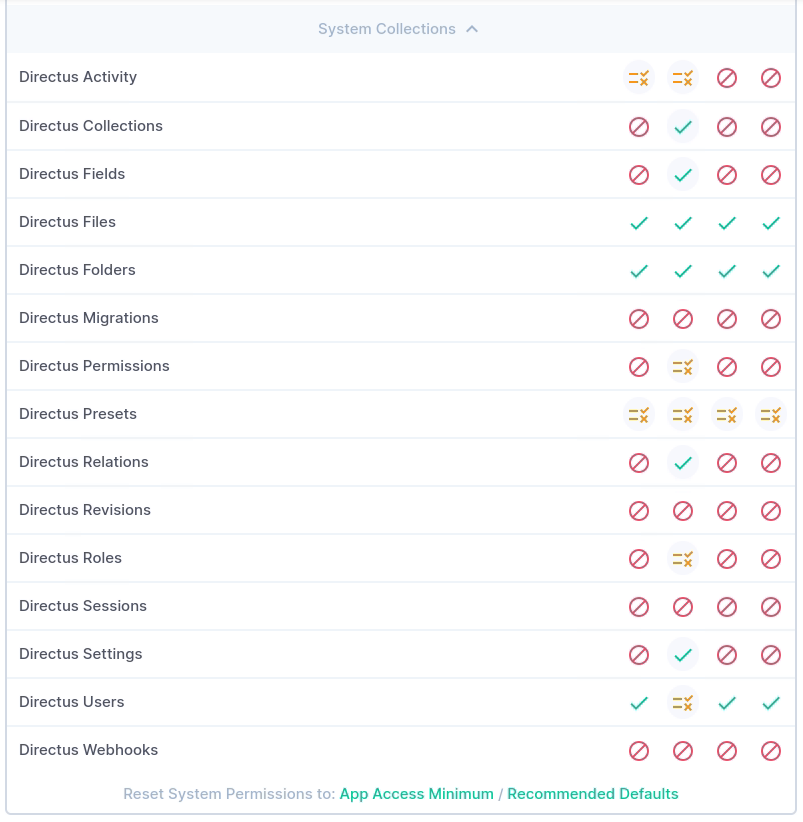Toggle full delete access for Directus Folders

771,271
